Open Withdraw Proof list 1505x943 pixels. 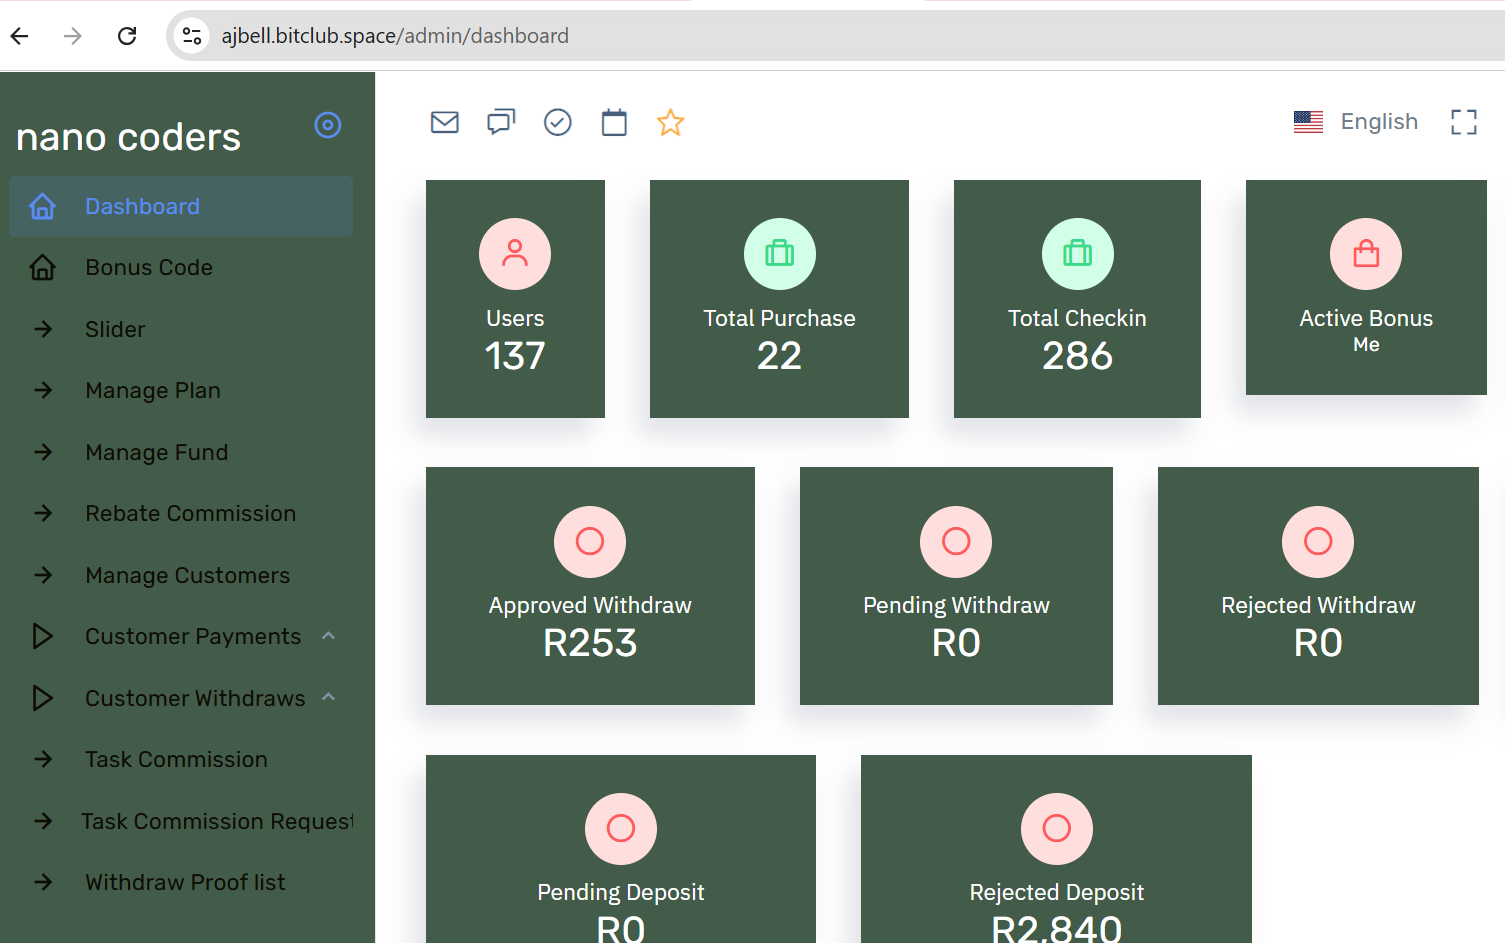coord(185,883)
